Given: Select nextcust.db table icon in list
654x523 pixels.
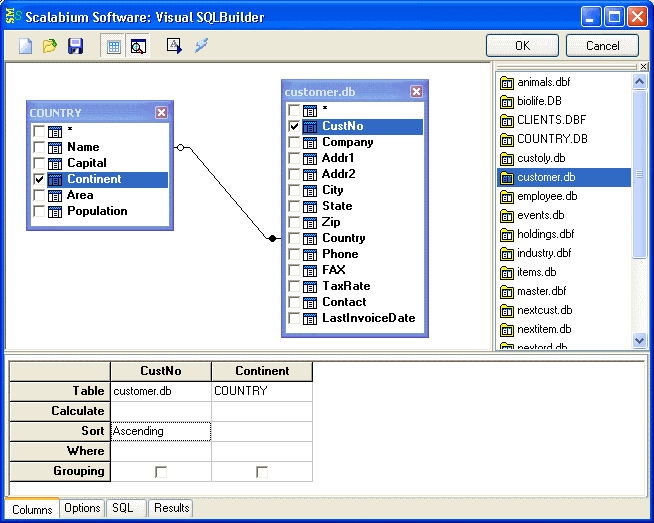Looking at the screenshot, I should coord(507,311).
